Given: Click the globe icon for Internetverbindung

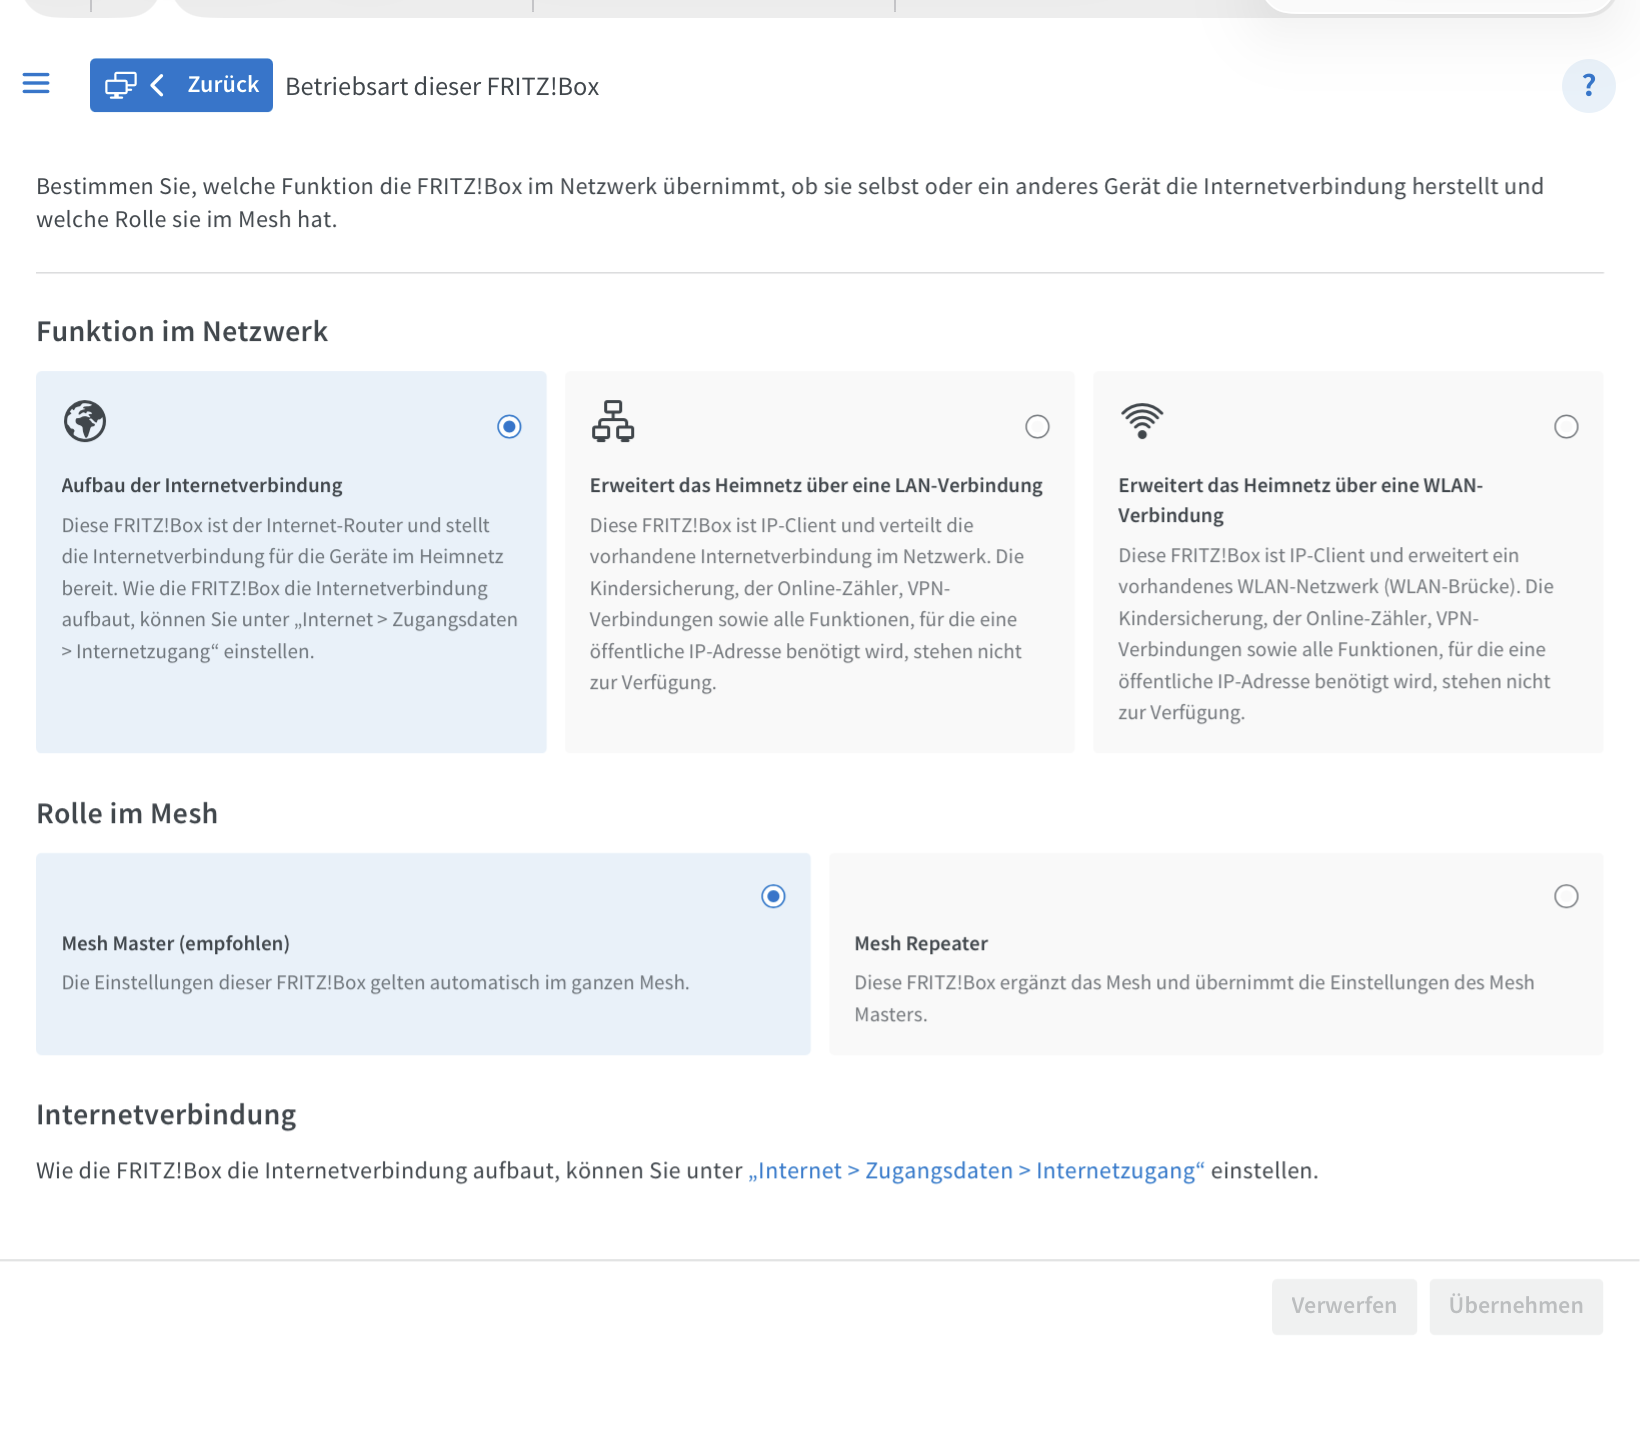Looking at the screenshot, I should click(x=85, y=421).
